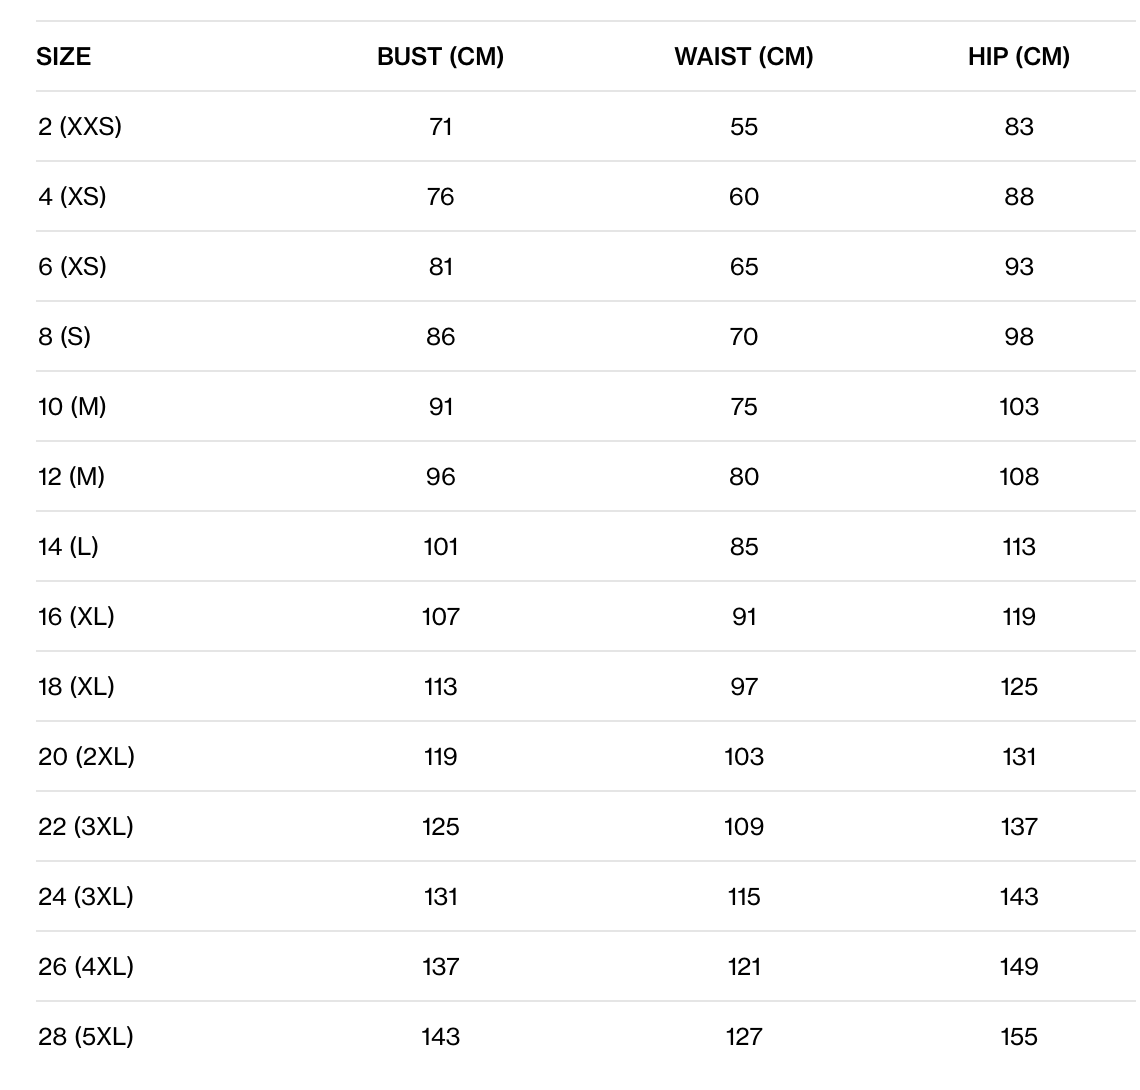The height and width of the screenshot is (1090, 1140).
Task: Click the 26 (4XL) size label
Action: [x=86, y=967]
